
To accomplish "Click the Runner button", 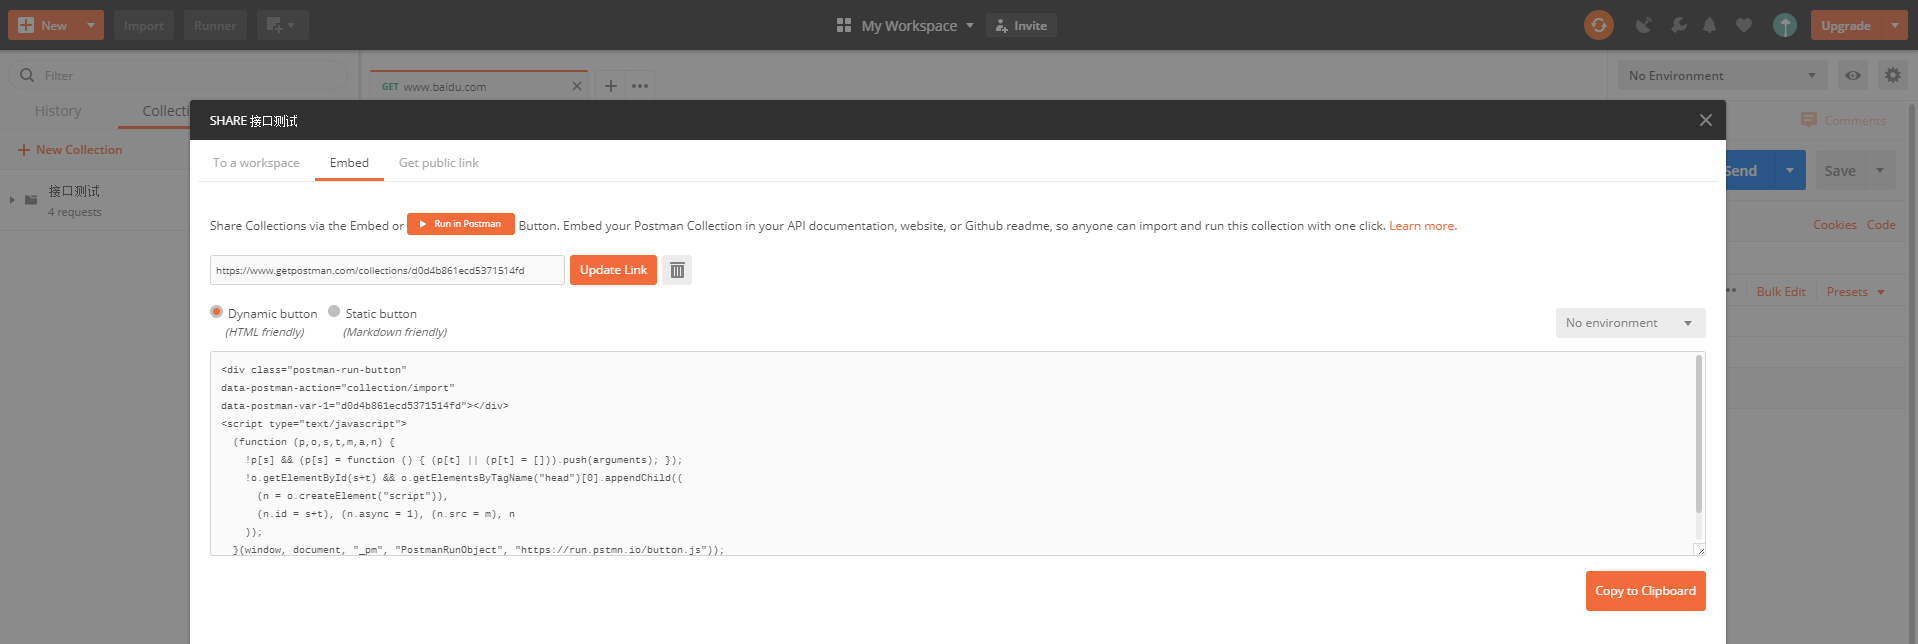I will coord(215,25).
